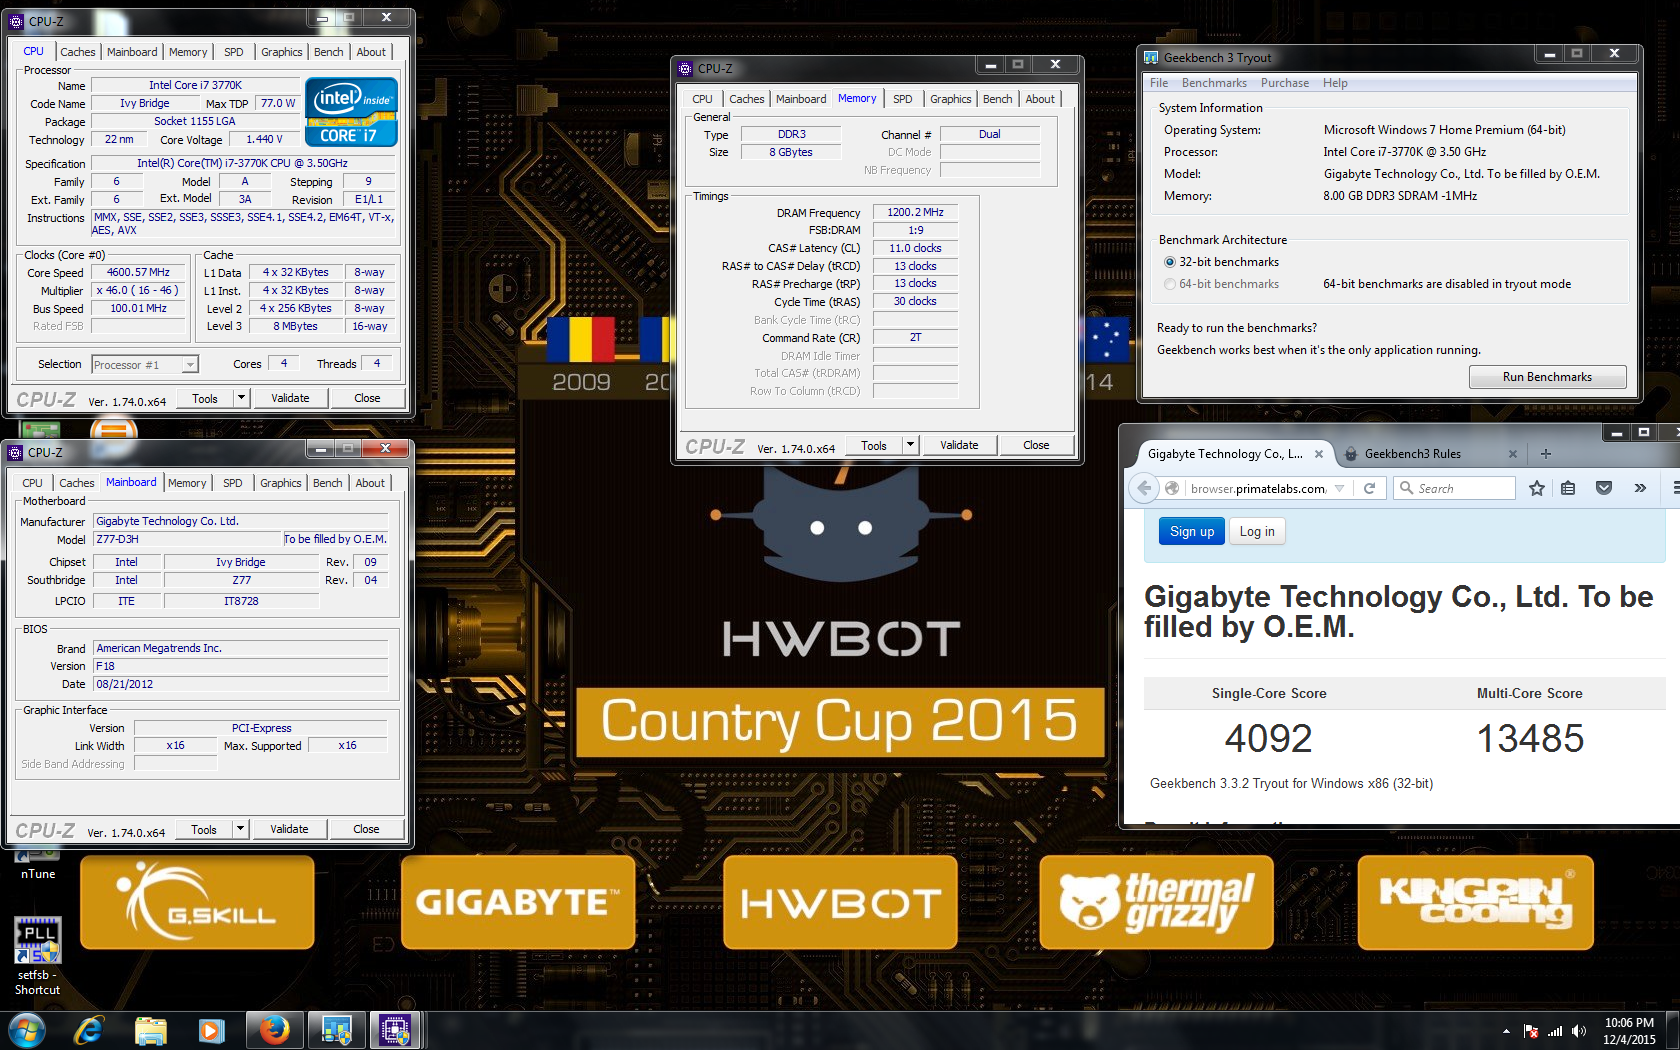Select DRAM Frequency value 1200.2 MHz
The width and height of the screenshot is (1680, 1050).
point(915,212)
